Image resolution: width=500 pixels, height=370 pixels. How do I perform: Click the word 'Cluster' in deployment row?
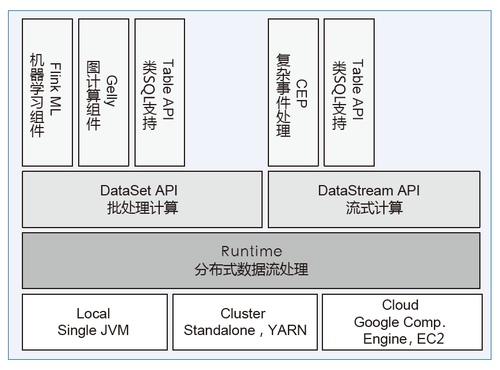[x=243, y=313]
